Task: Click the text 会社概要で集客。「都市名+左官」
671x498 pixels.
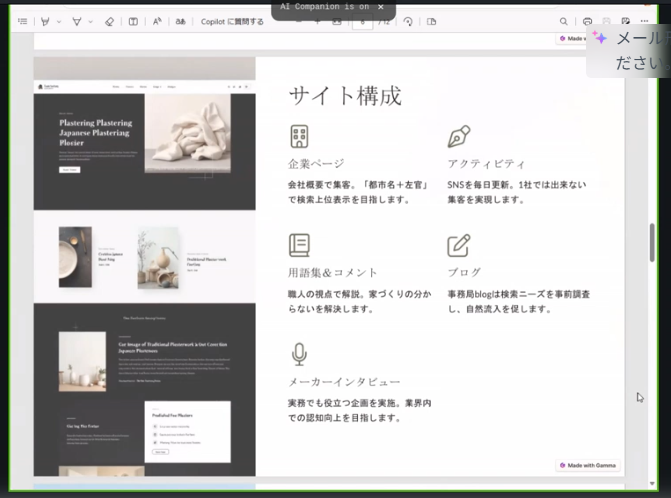Action: [358, 185]
